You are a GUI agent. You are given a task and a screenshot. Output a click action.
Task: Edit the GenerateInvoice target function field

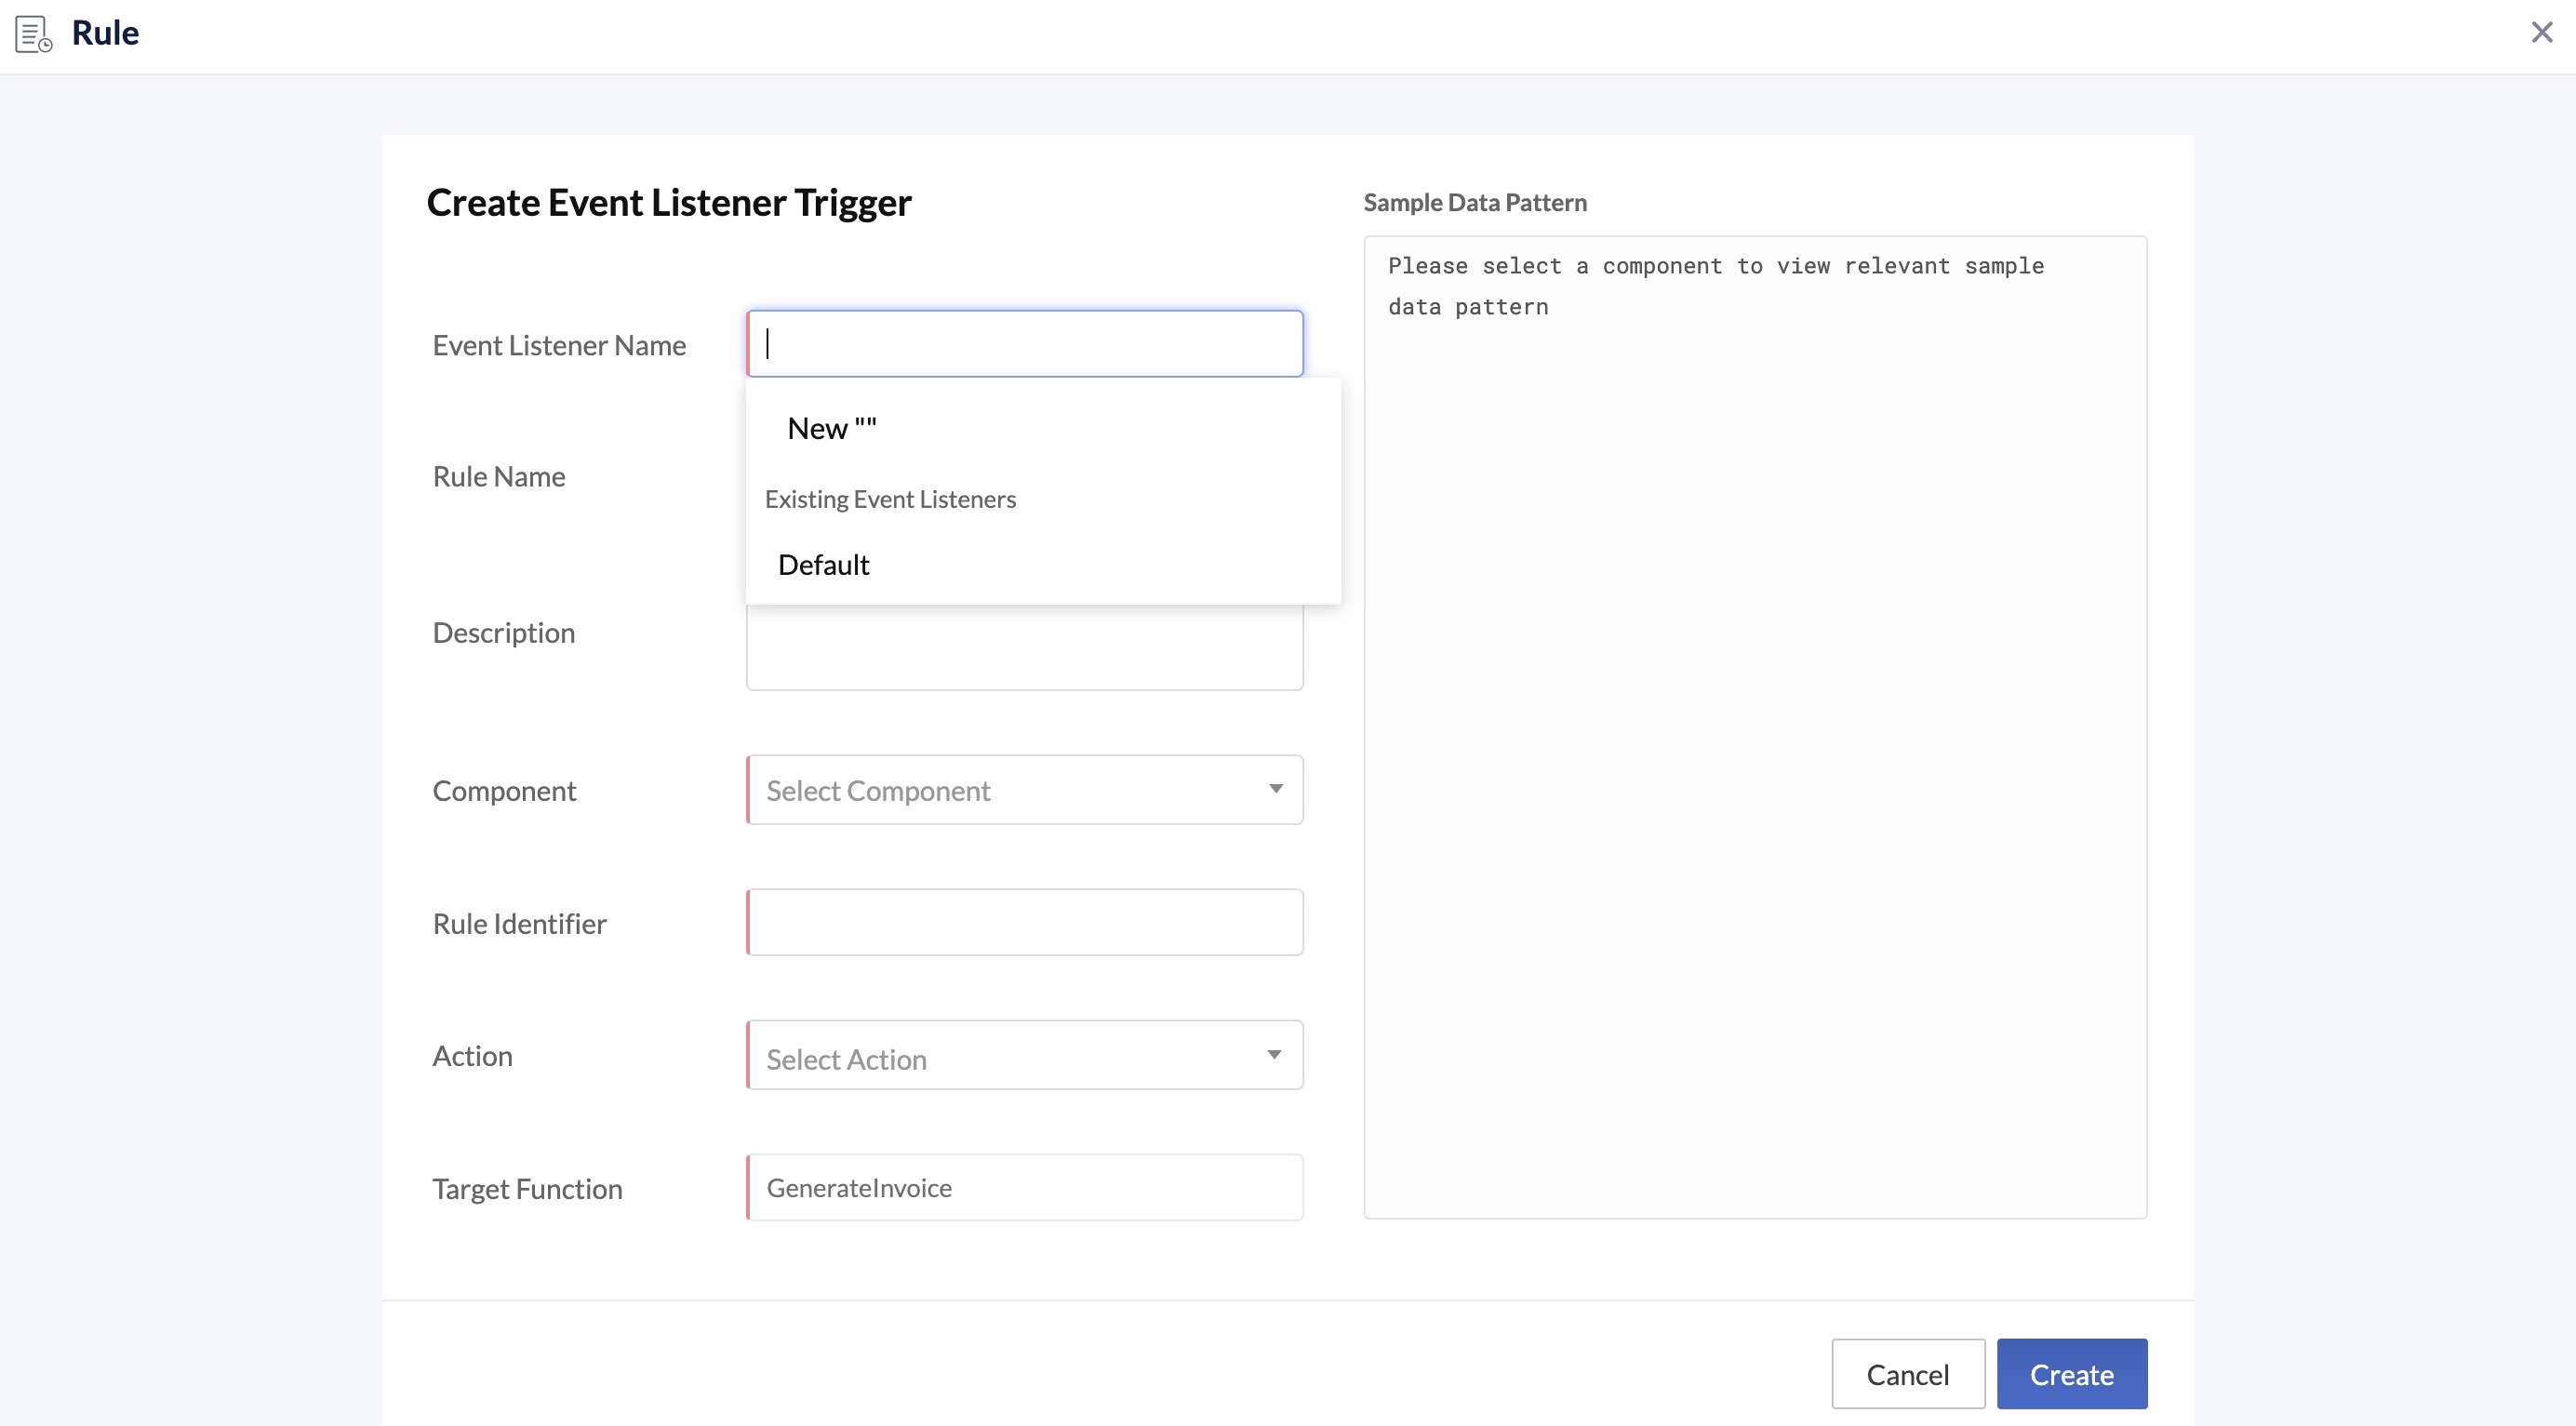[1023, 1187]
